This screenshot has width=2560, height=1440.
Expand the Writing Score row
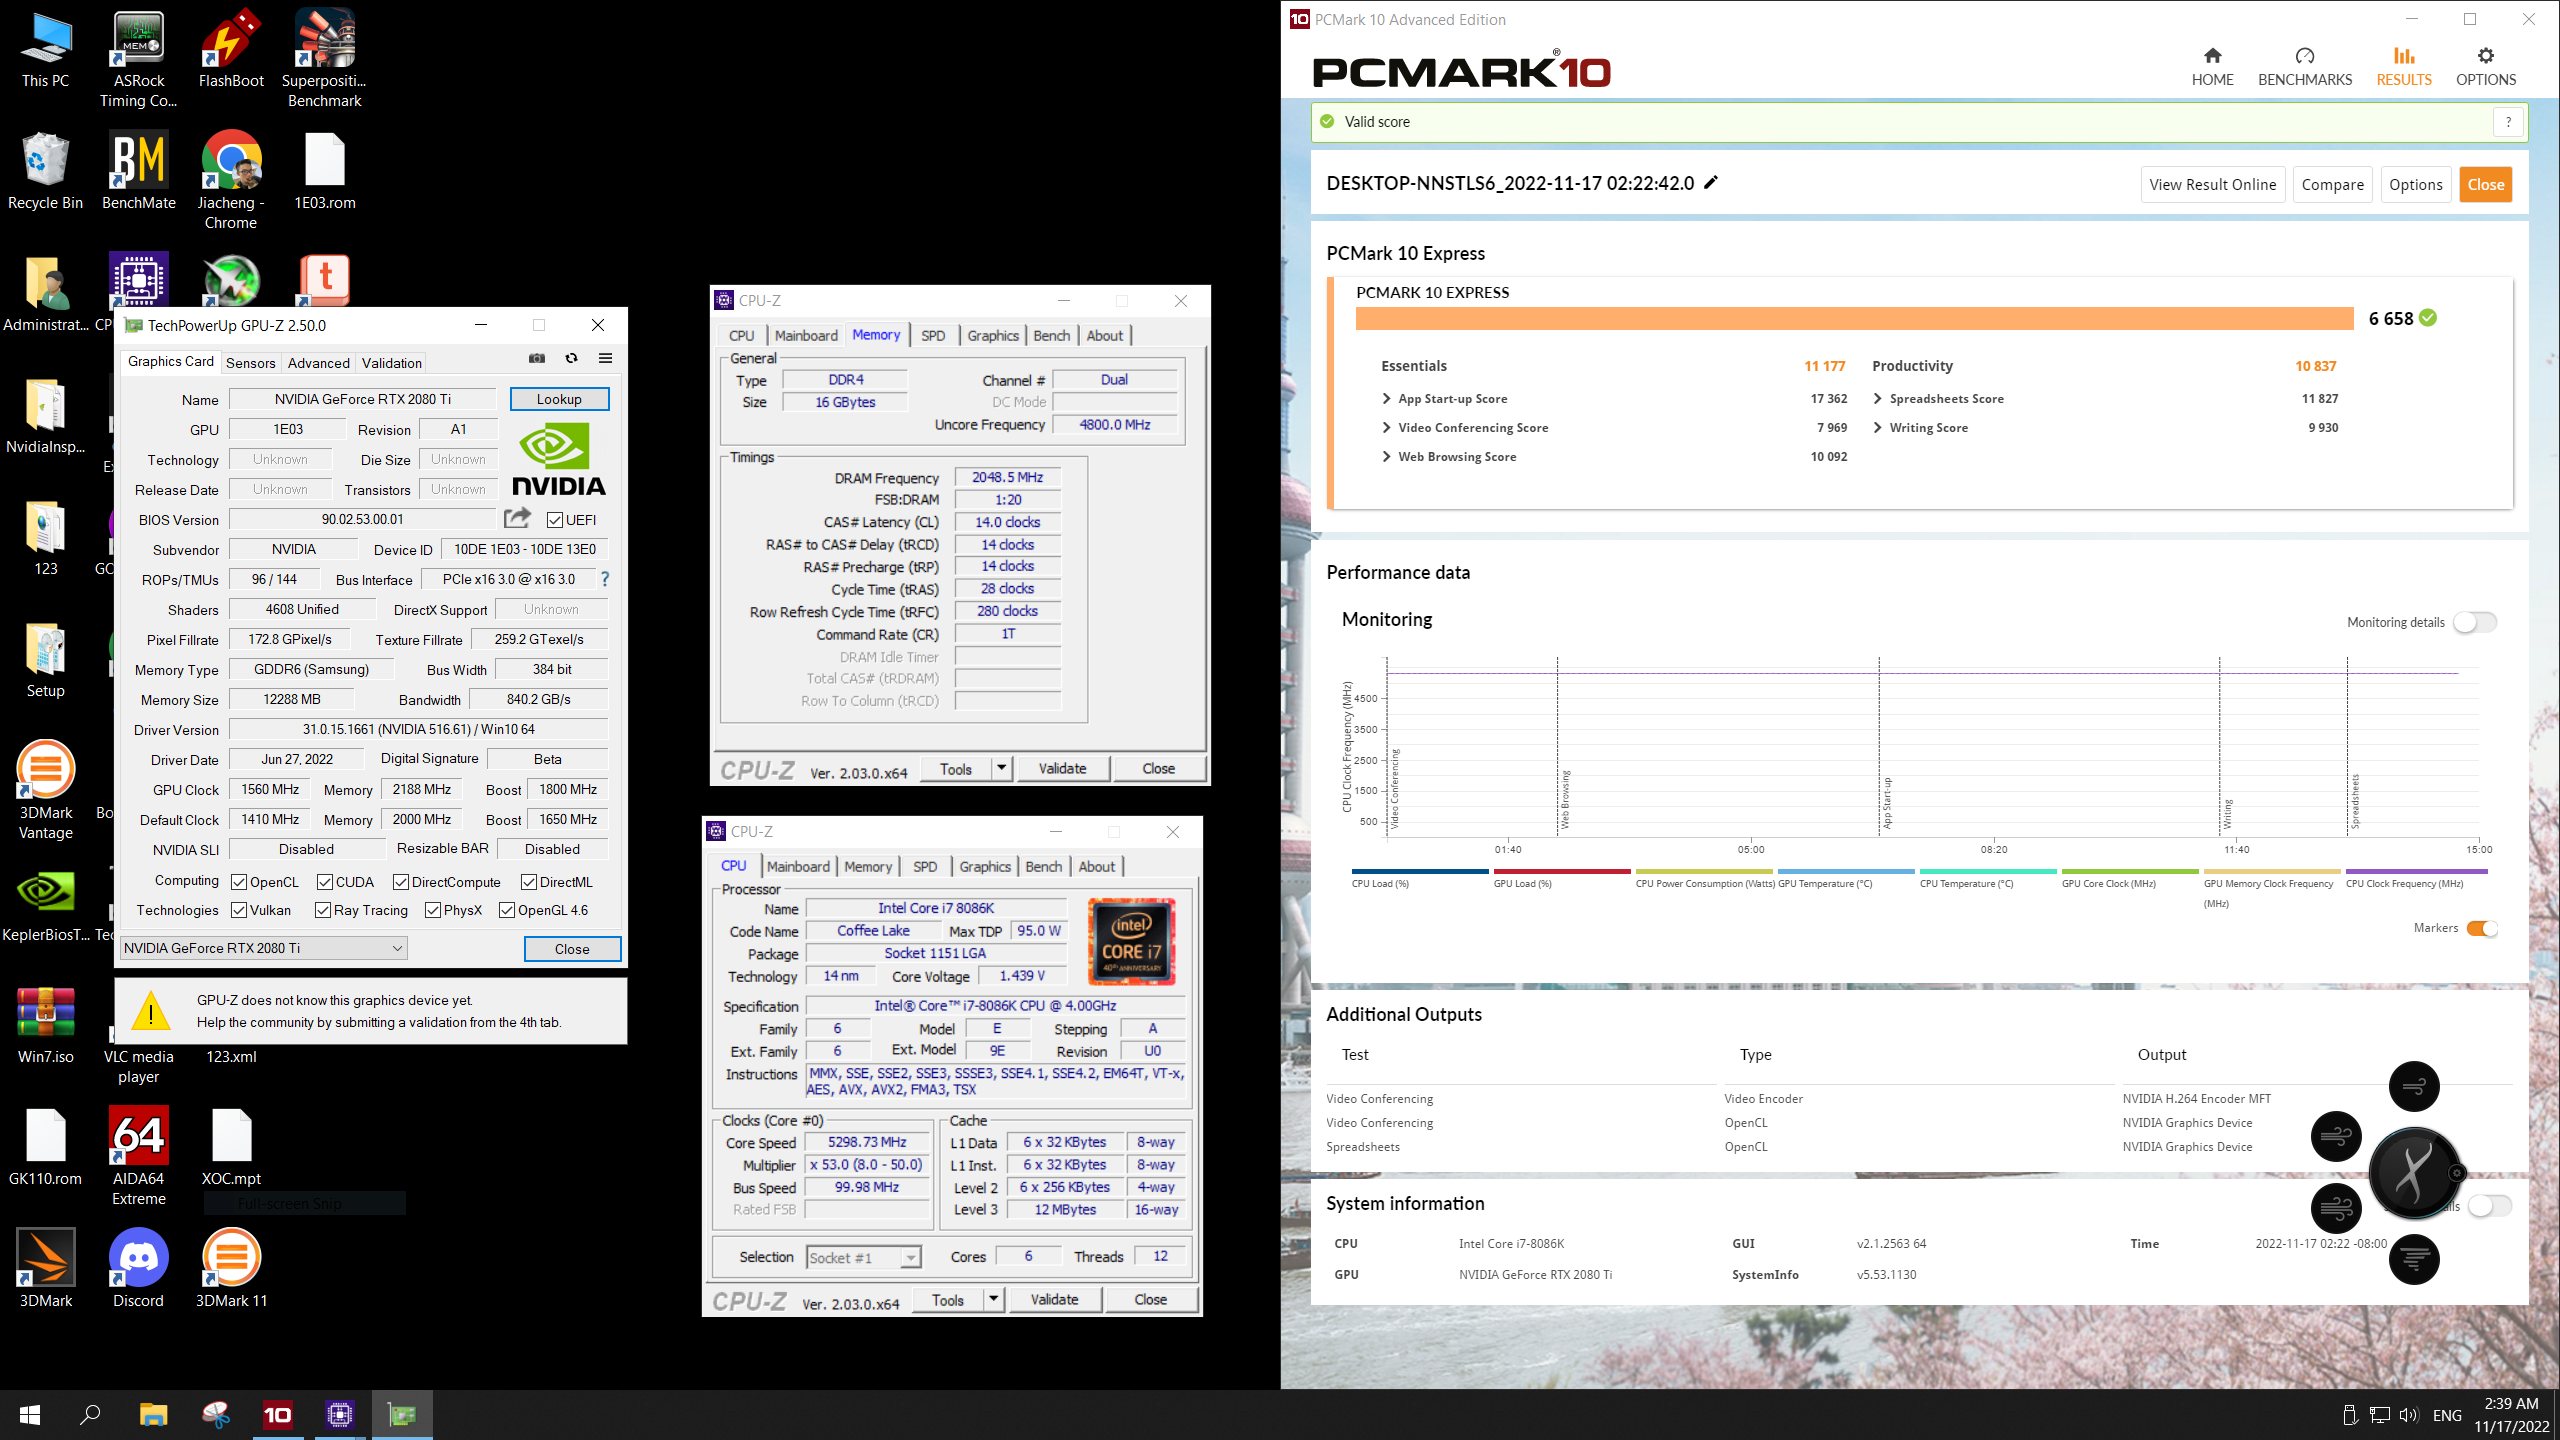tap(1877, 427)
